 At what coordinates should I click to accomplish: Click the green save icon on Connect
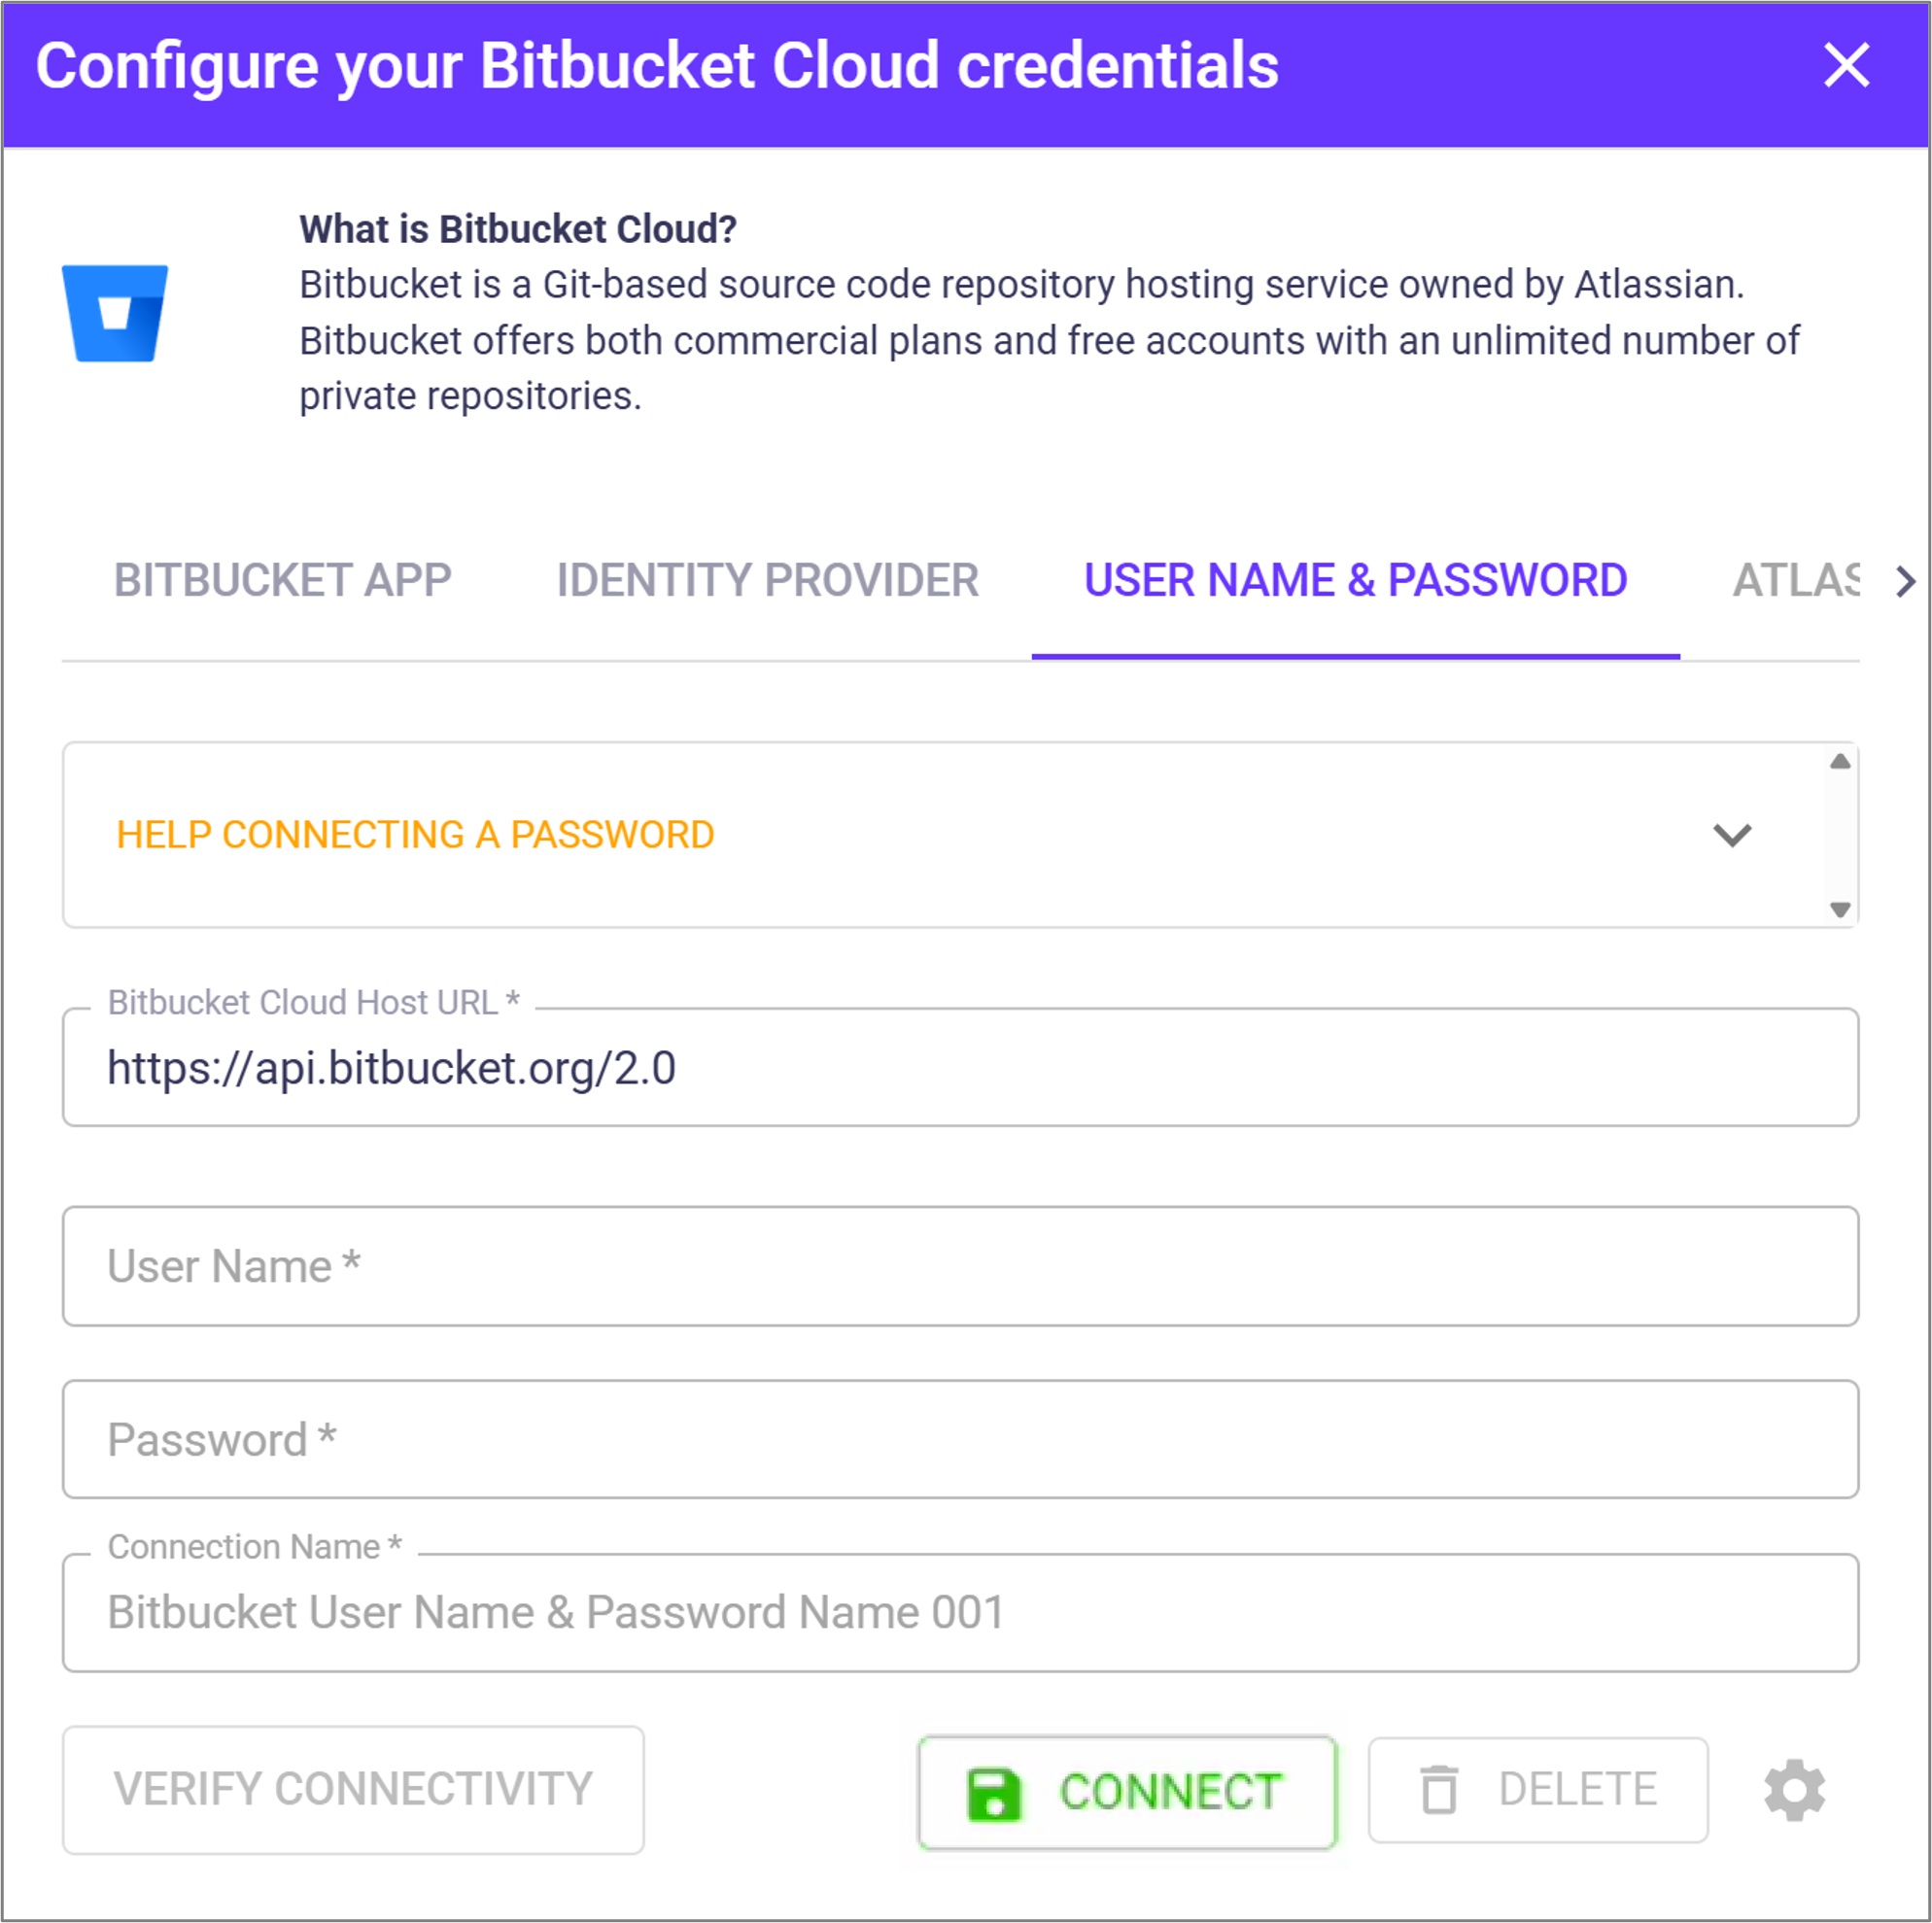993,1793
